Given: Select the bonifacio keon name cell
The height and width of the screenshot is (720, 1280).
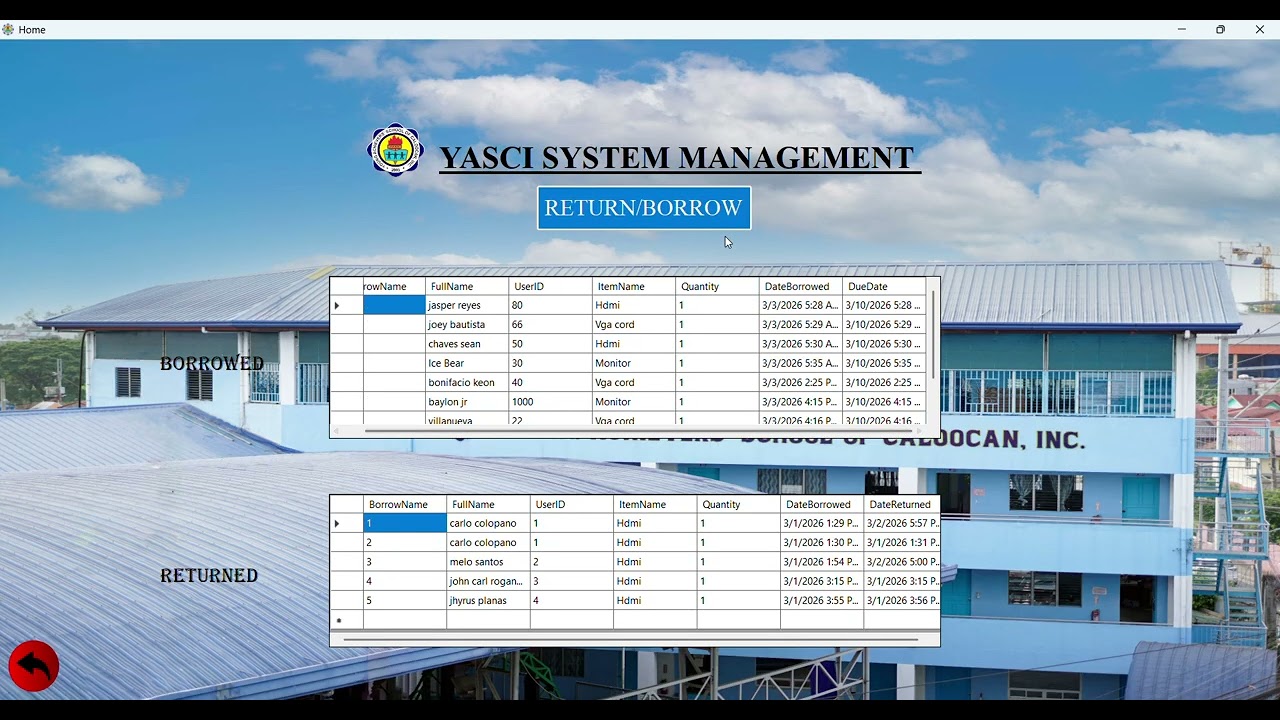Looking at the screenshot, I should [467, 382].
